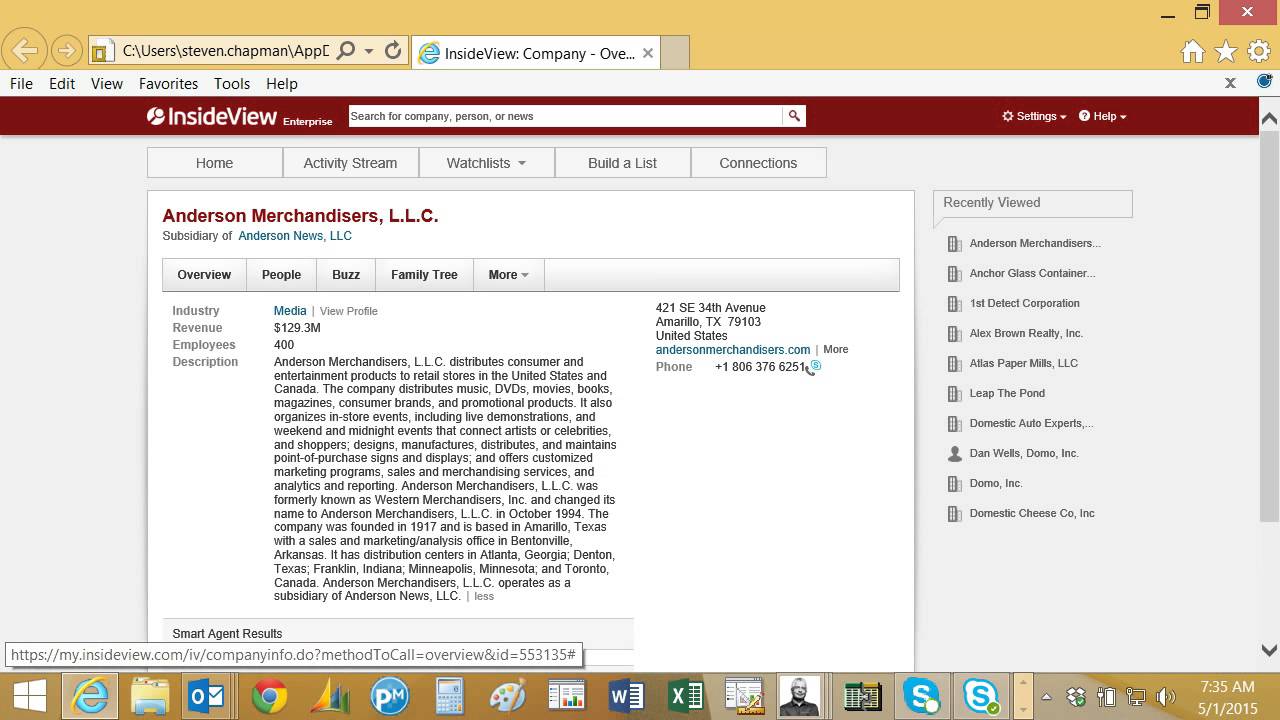Screen dimensions: 1280x720
Task: Open the Anderson News, LLC parent link
Action: [x=295, y=236]
